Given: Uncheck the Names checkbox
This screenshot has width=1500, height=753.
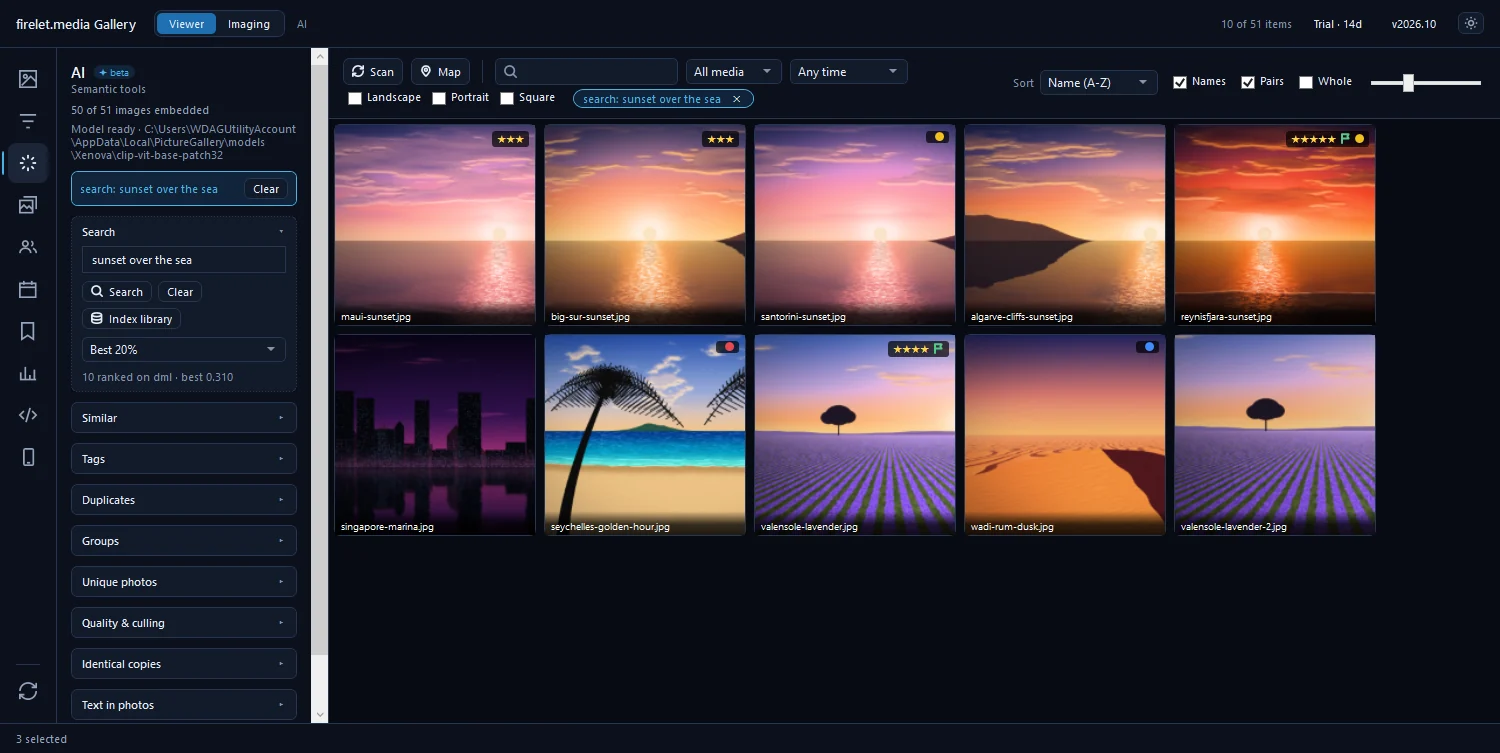Looking at the screenshot, I should [1180, 82].
